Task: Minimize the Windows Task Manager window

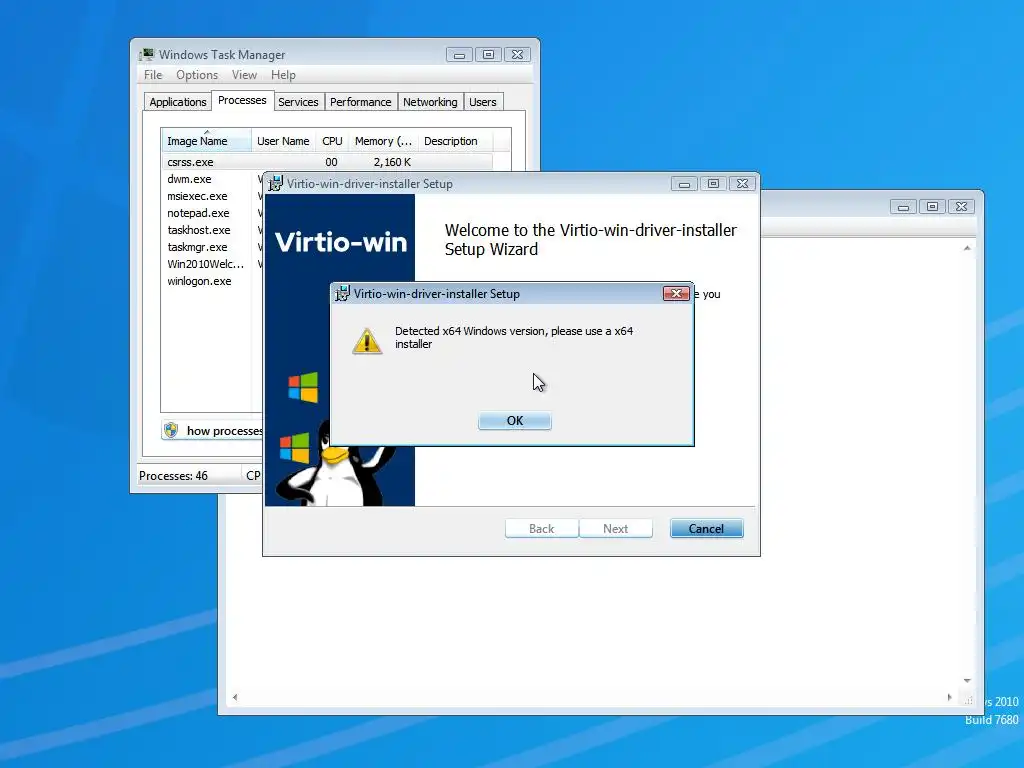Action: [459, 55]
